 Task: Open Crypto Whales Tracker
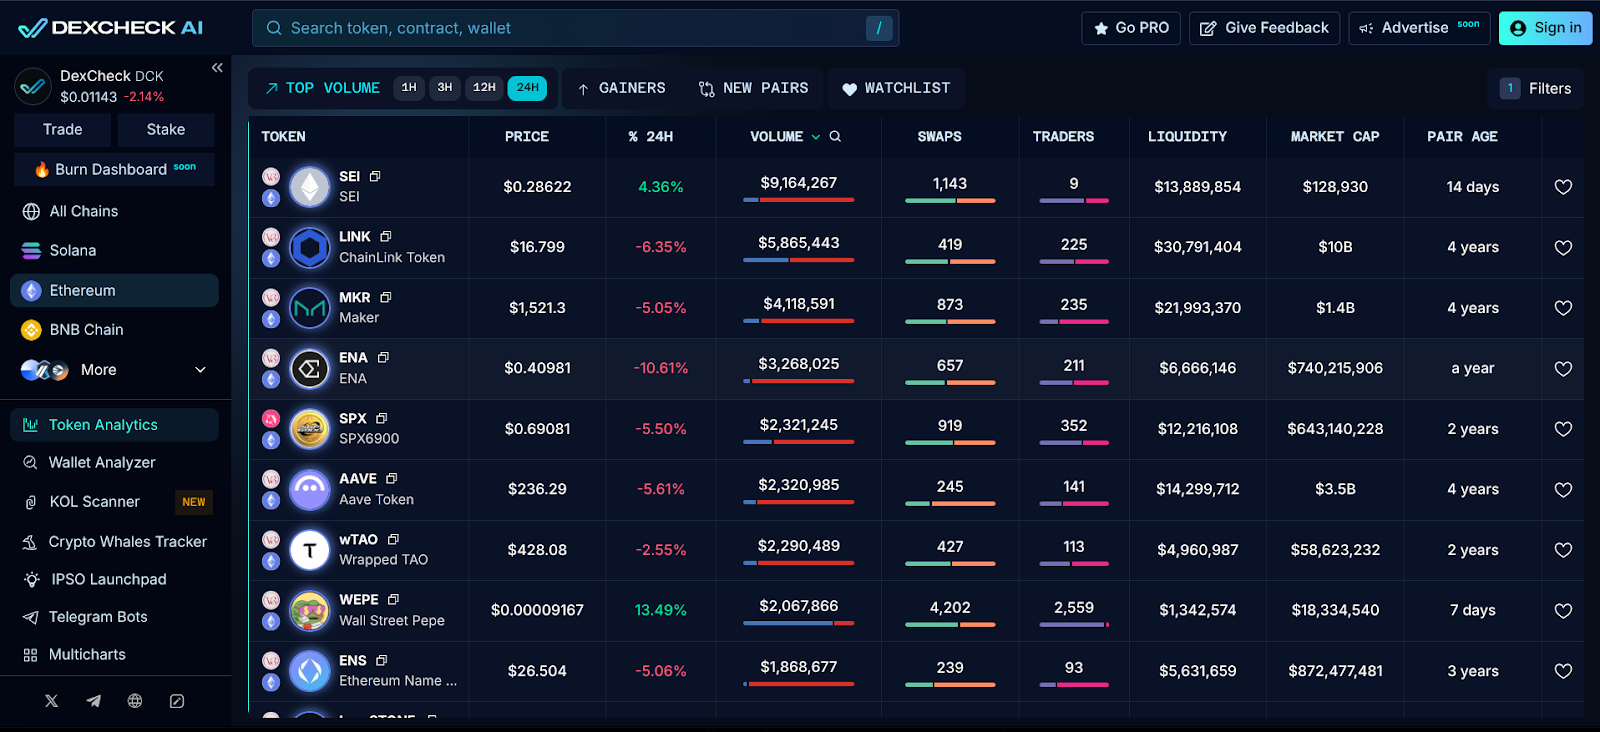click(x=114, y=542)
